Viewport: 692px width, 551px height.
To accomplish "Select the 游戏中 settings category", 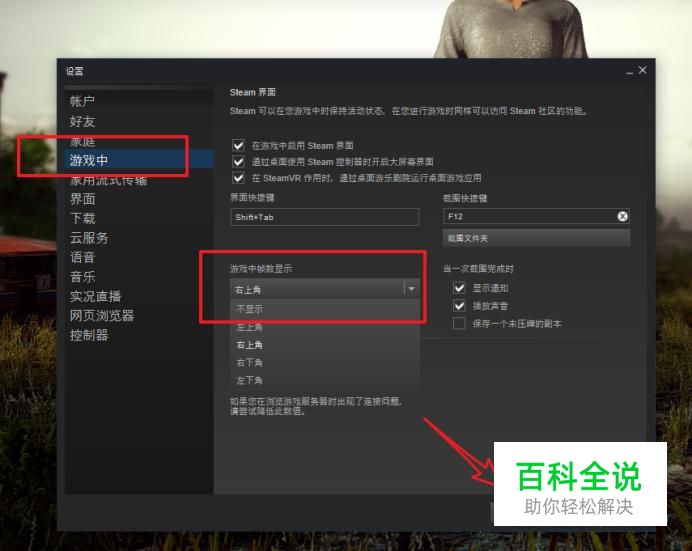I will 139,159.
